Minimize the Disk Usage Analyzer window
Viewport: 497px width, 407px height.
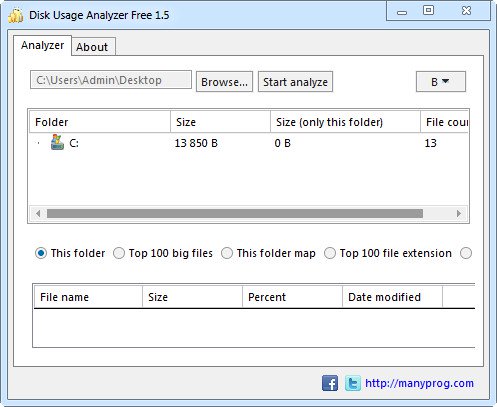coord(402,12)
